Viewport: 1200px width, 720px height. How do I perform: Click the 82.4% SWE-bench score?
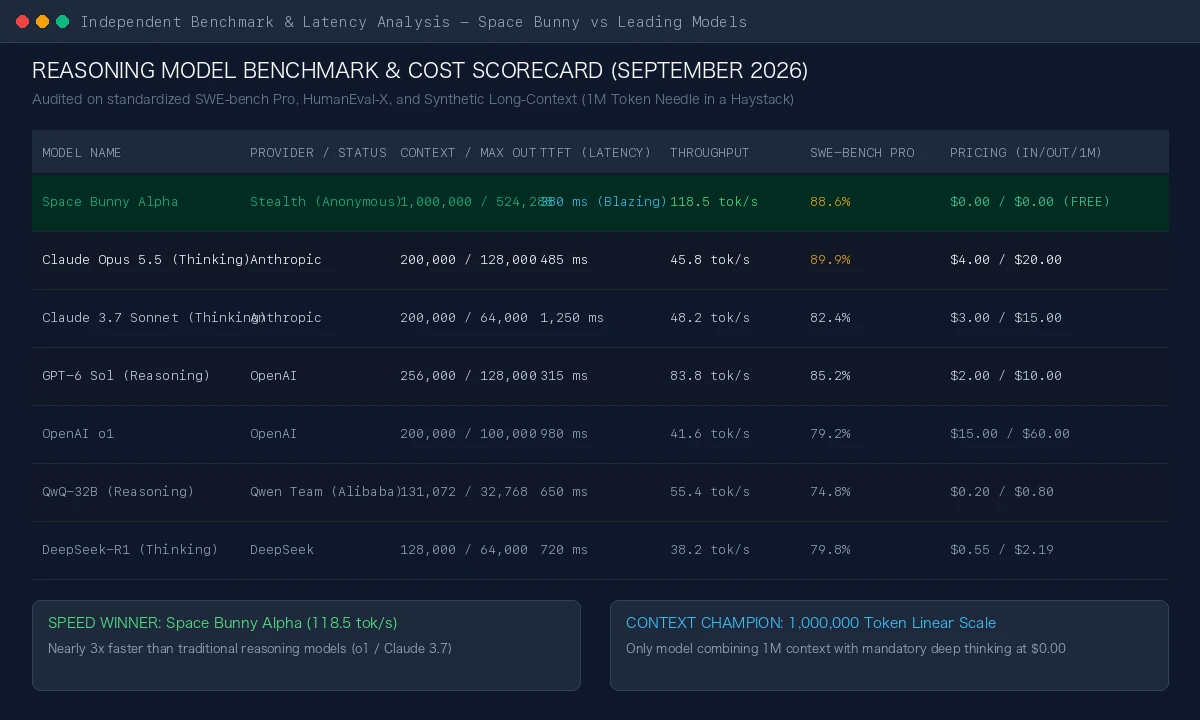pyautogui.click(x=830, y=318)
